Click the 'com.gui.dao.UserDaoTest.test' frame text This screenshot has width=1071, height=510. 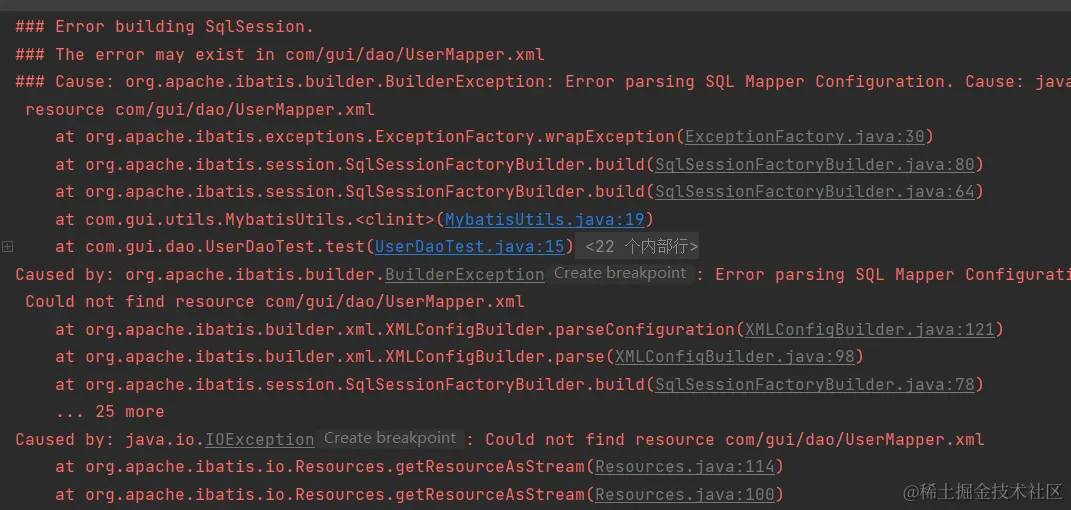225,246
